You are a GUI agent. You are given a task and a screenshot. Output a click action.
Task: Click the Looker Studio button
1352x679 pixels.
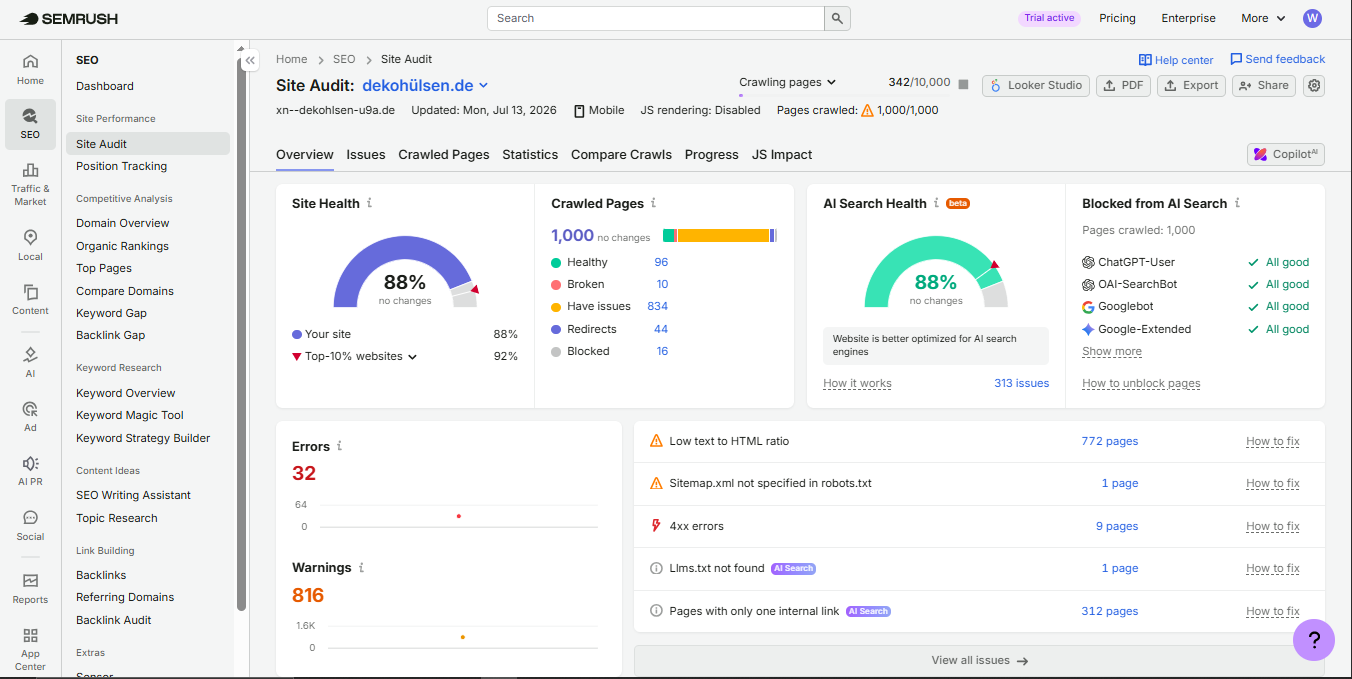pyautogui.click(x=1036, y=85)
